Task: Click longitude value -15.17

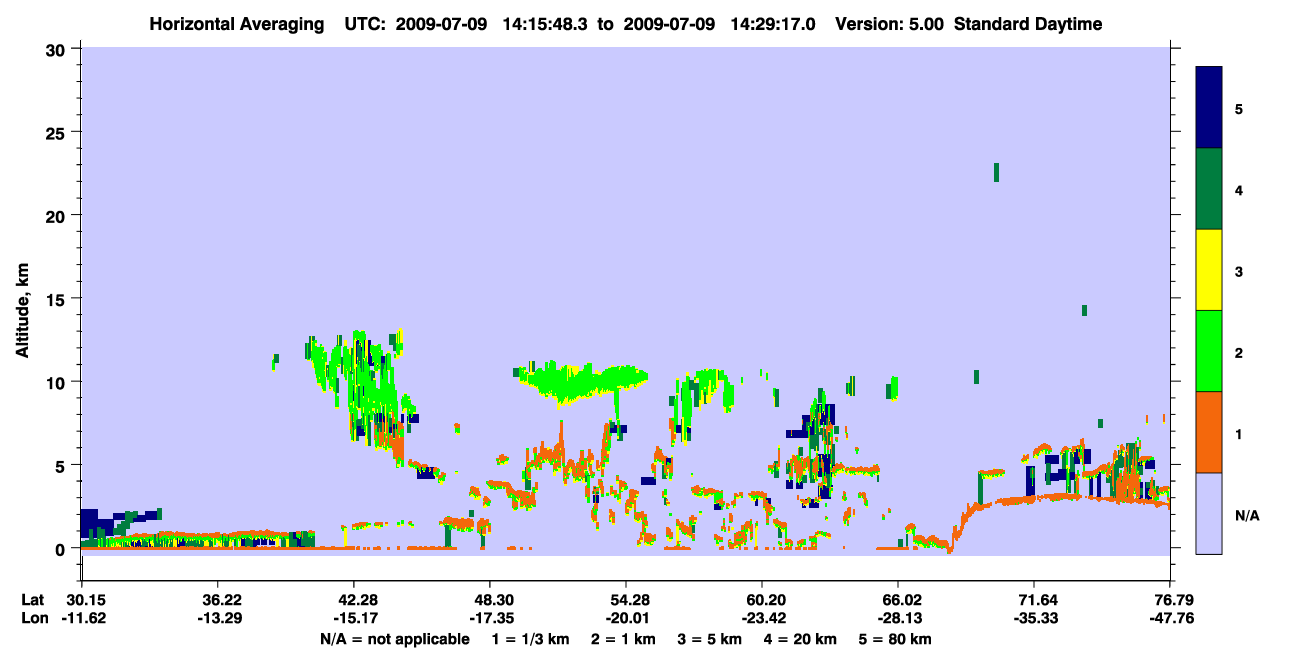Action: point(353,618)
